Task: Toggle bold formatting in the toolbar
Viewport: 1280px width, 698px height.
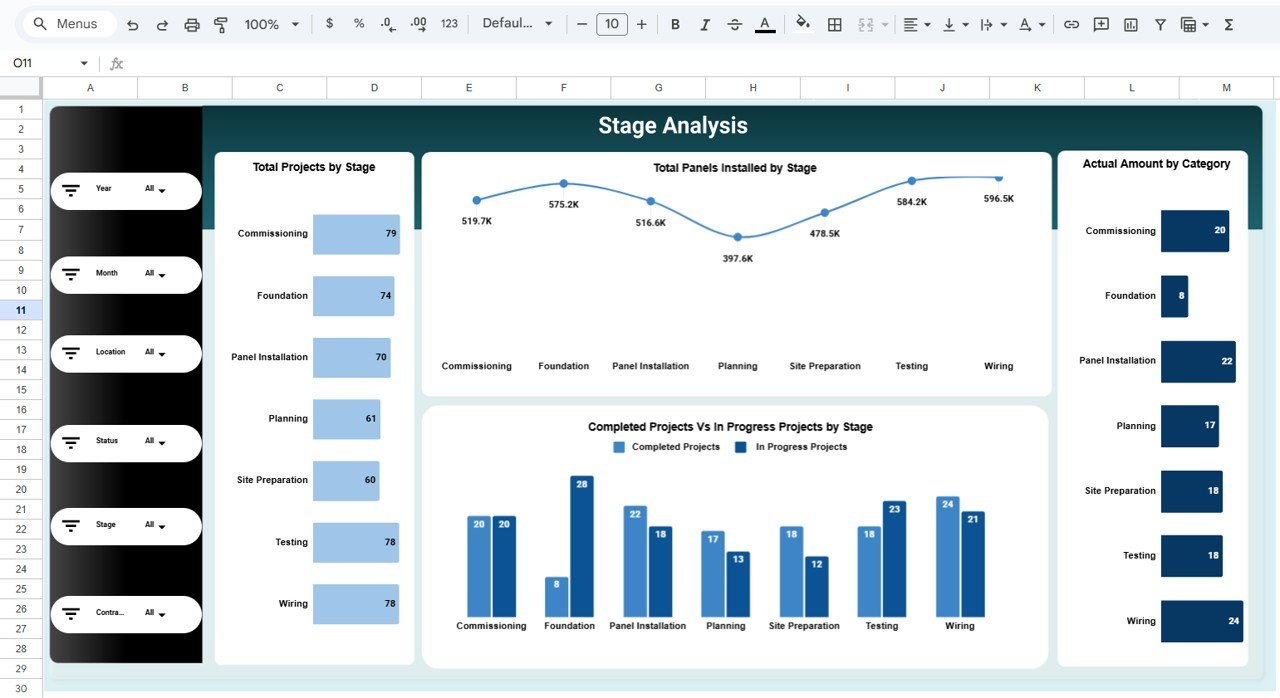Action: [x=675, y=23]
